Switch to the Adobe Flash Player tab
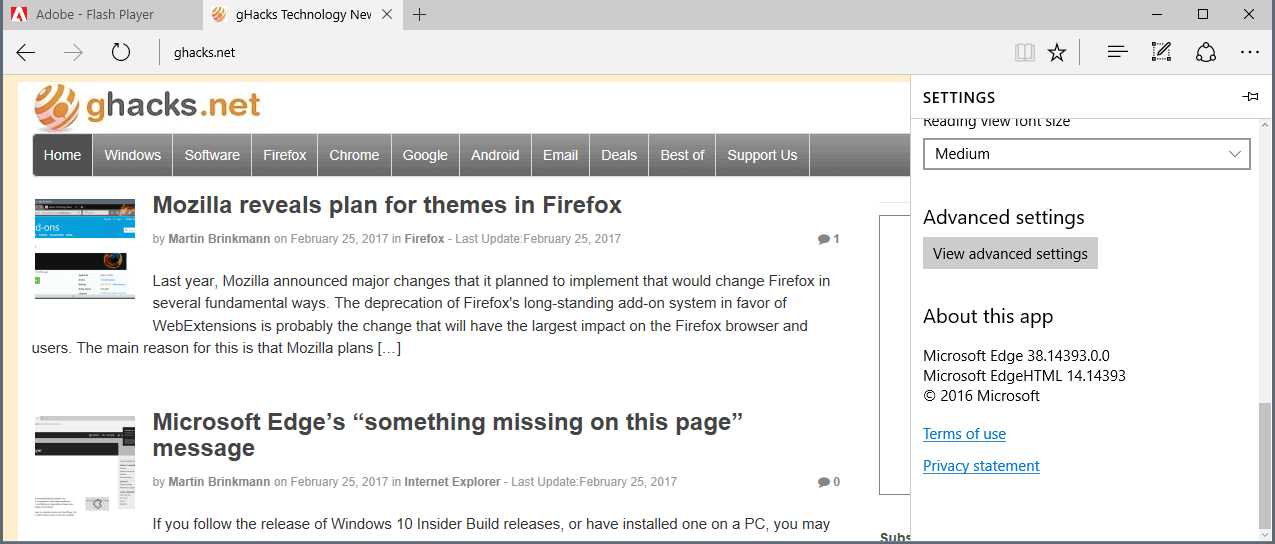 click(98, 14)
